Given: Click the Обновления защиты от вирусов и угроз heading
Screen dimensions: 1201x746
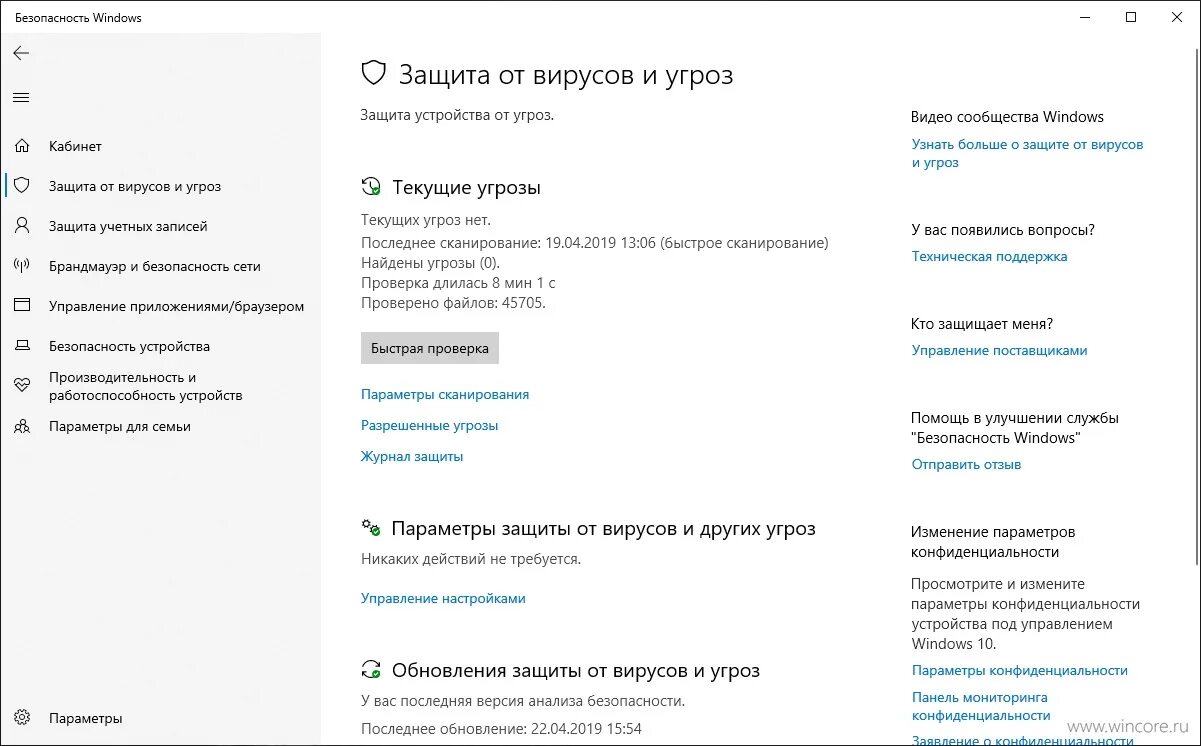Looking at the screenshot, I should pyautogui.click(x=575, y=670).
